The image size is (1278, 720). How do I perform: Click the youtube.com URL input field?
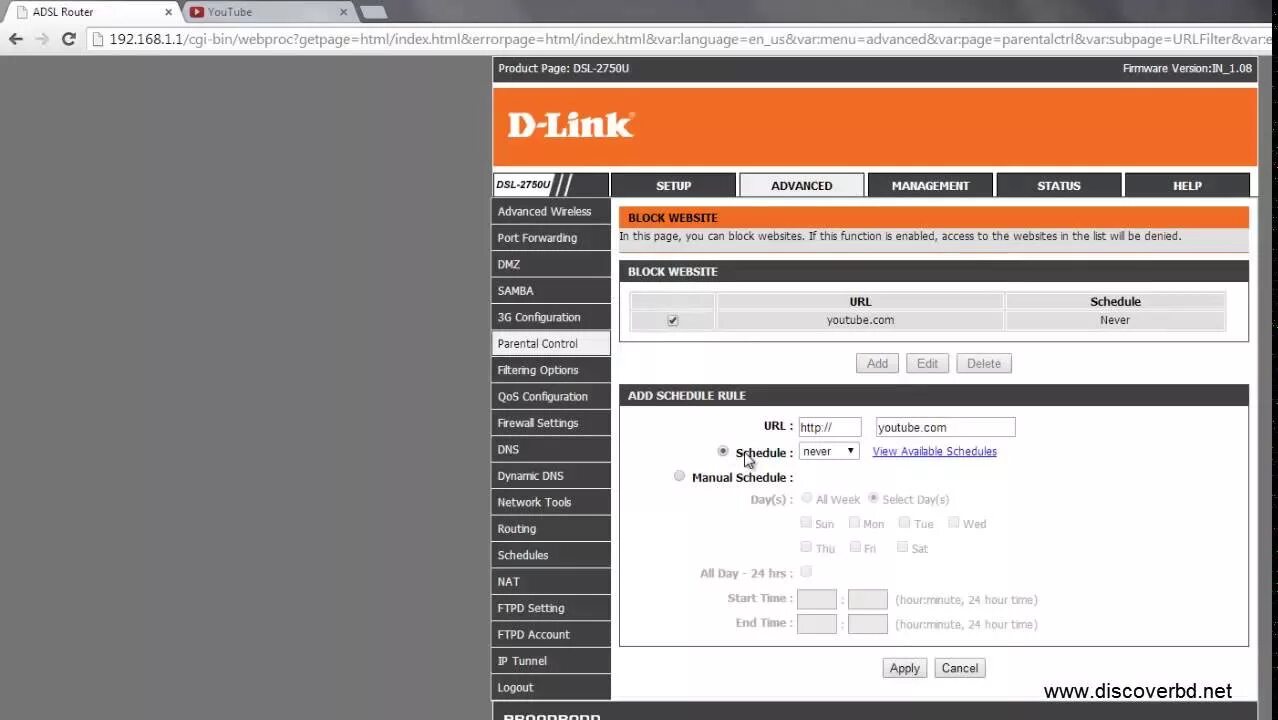pos(945,427)
